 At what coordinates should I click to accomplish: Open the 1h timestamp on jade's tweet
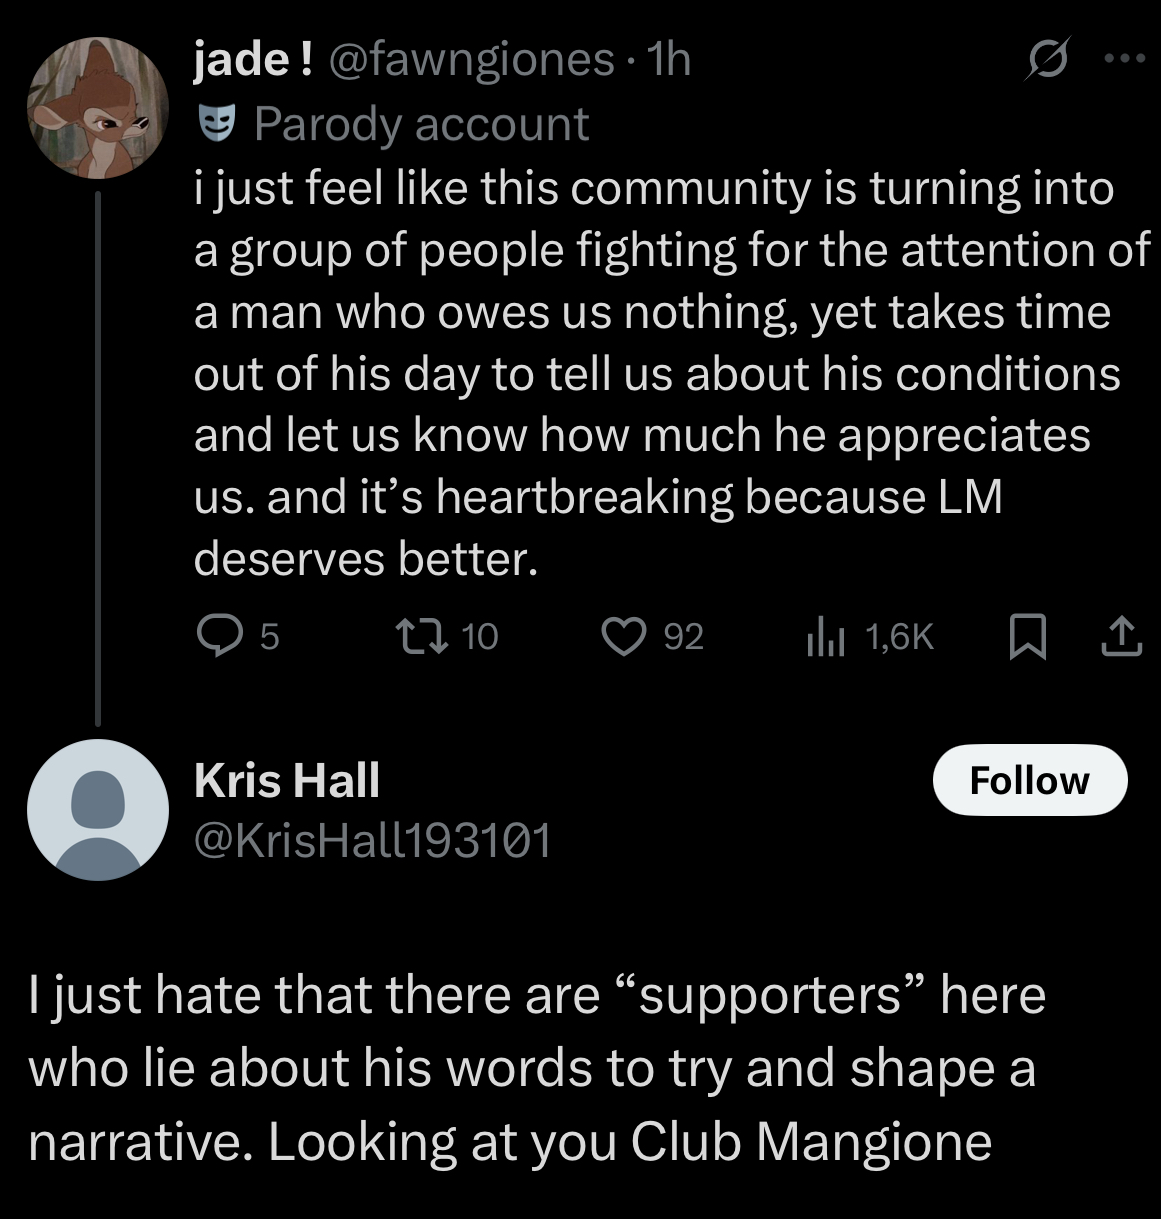tap(669, 61)
